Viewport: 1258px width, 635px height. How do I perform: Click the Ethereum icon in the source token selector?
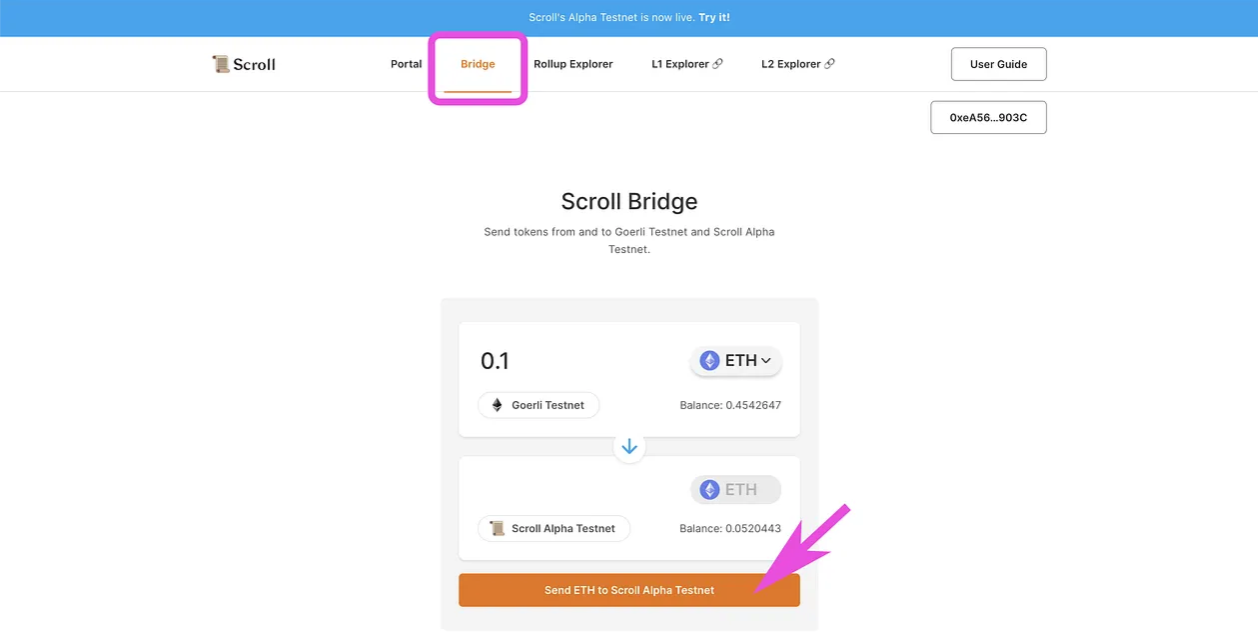(x=709, y=361)
